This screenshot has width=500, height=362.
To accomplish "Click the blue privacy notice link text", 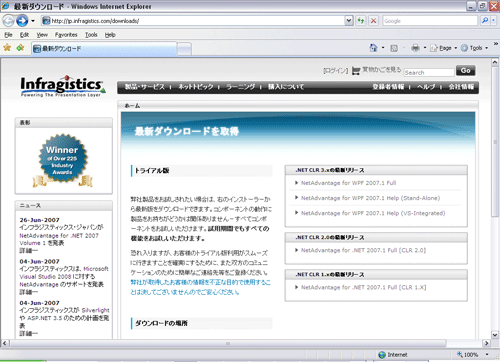I will point(200,287).
